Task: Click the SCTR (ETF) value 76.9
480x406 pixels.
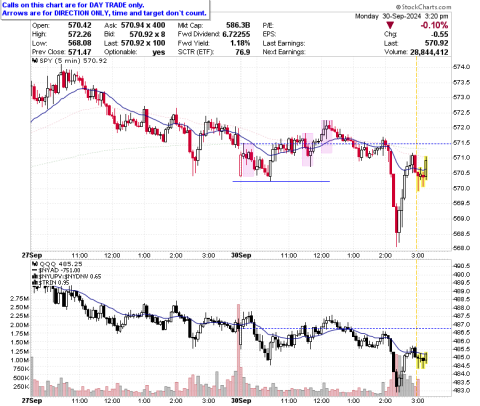Action: click(242, 52)
